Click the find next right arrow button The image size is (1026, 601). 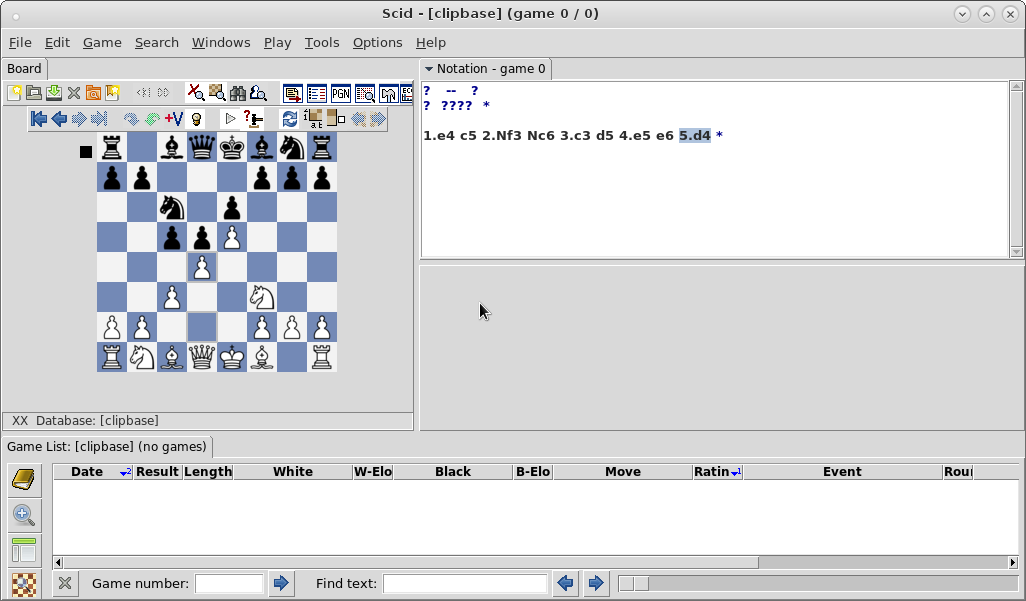pyautogui.click(x=595, y=583)
